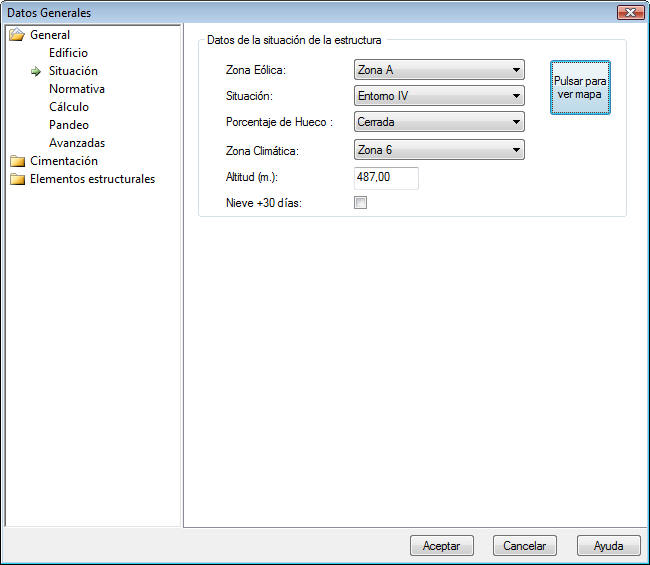Select Edificio in the tree
Image resolution: width=650 pixels, height=565 pixels.
[68, 53]
